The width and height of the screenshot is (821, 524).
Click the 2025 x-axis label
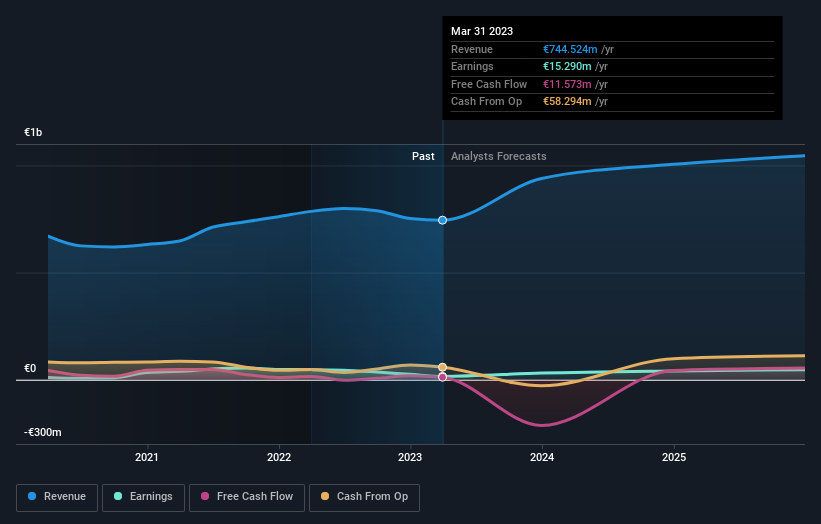674,458
